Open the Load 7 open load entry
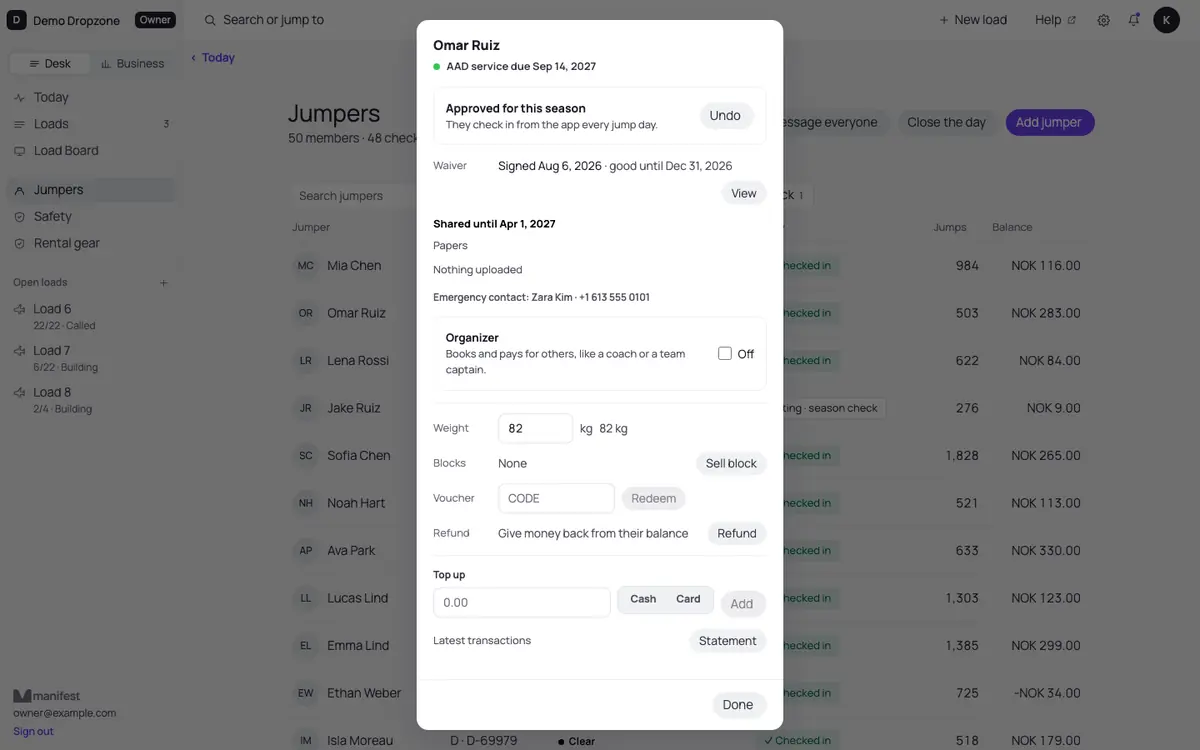The height and width of the screenshot is (750, 1200). point(91,358)
